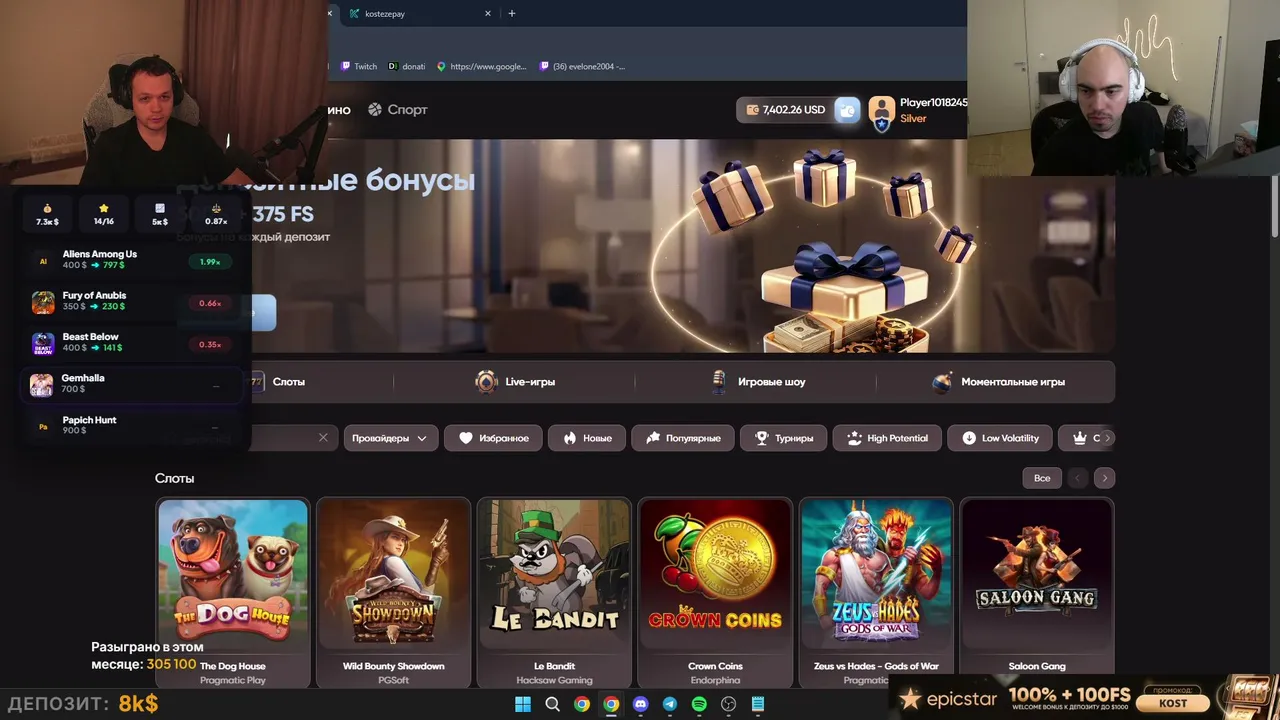Filter games by Low Volatility
Viewport: 1280px width, 720px height.
pos(1000,438)
